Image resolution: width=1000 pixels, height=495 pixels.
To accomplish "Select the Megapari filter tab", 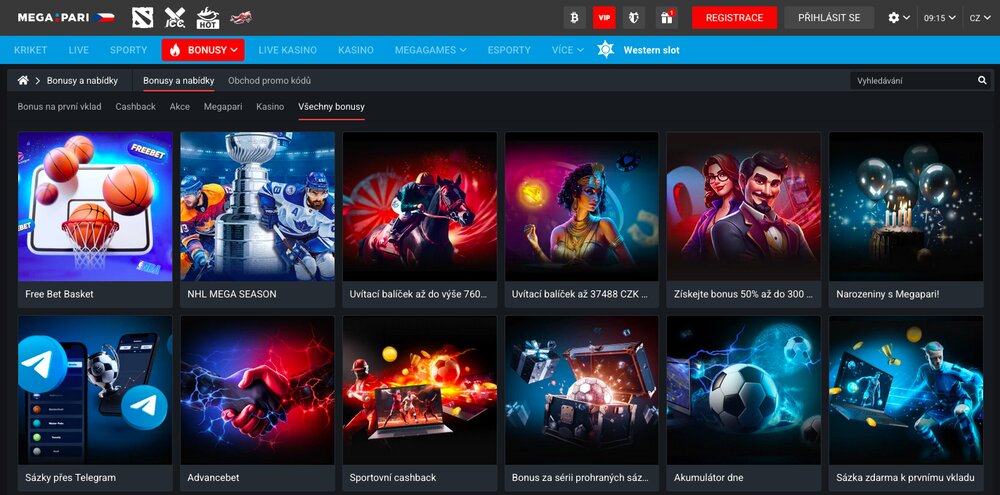I will [223, 107].
